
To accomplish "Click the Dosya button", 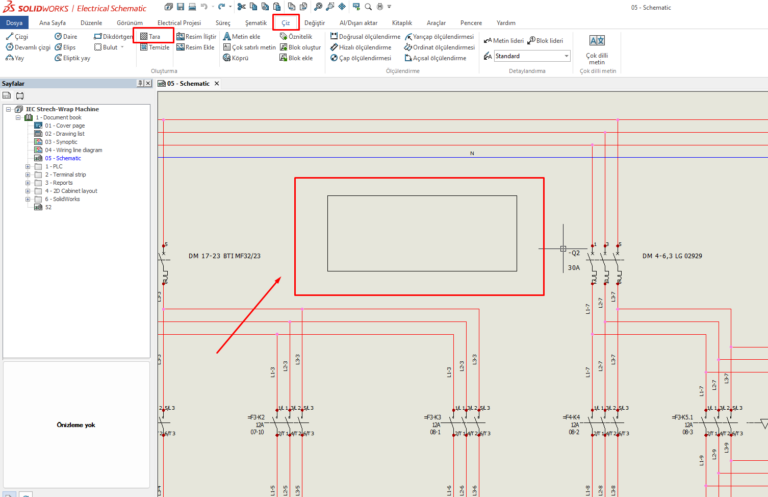I will (x=14, y=22).
